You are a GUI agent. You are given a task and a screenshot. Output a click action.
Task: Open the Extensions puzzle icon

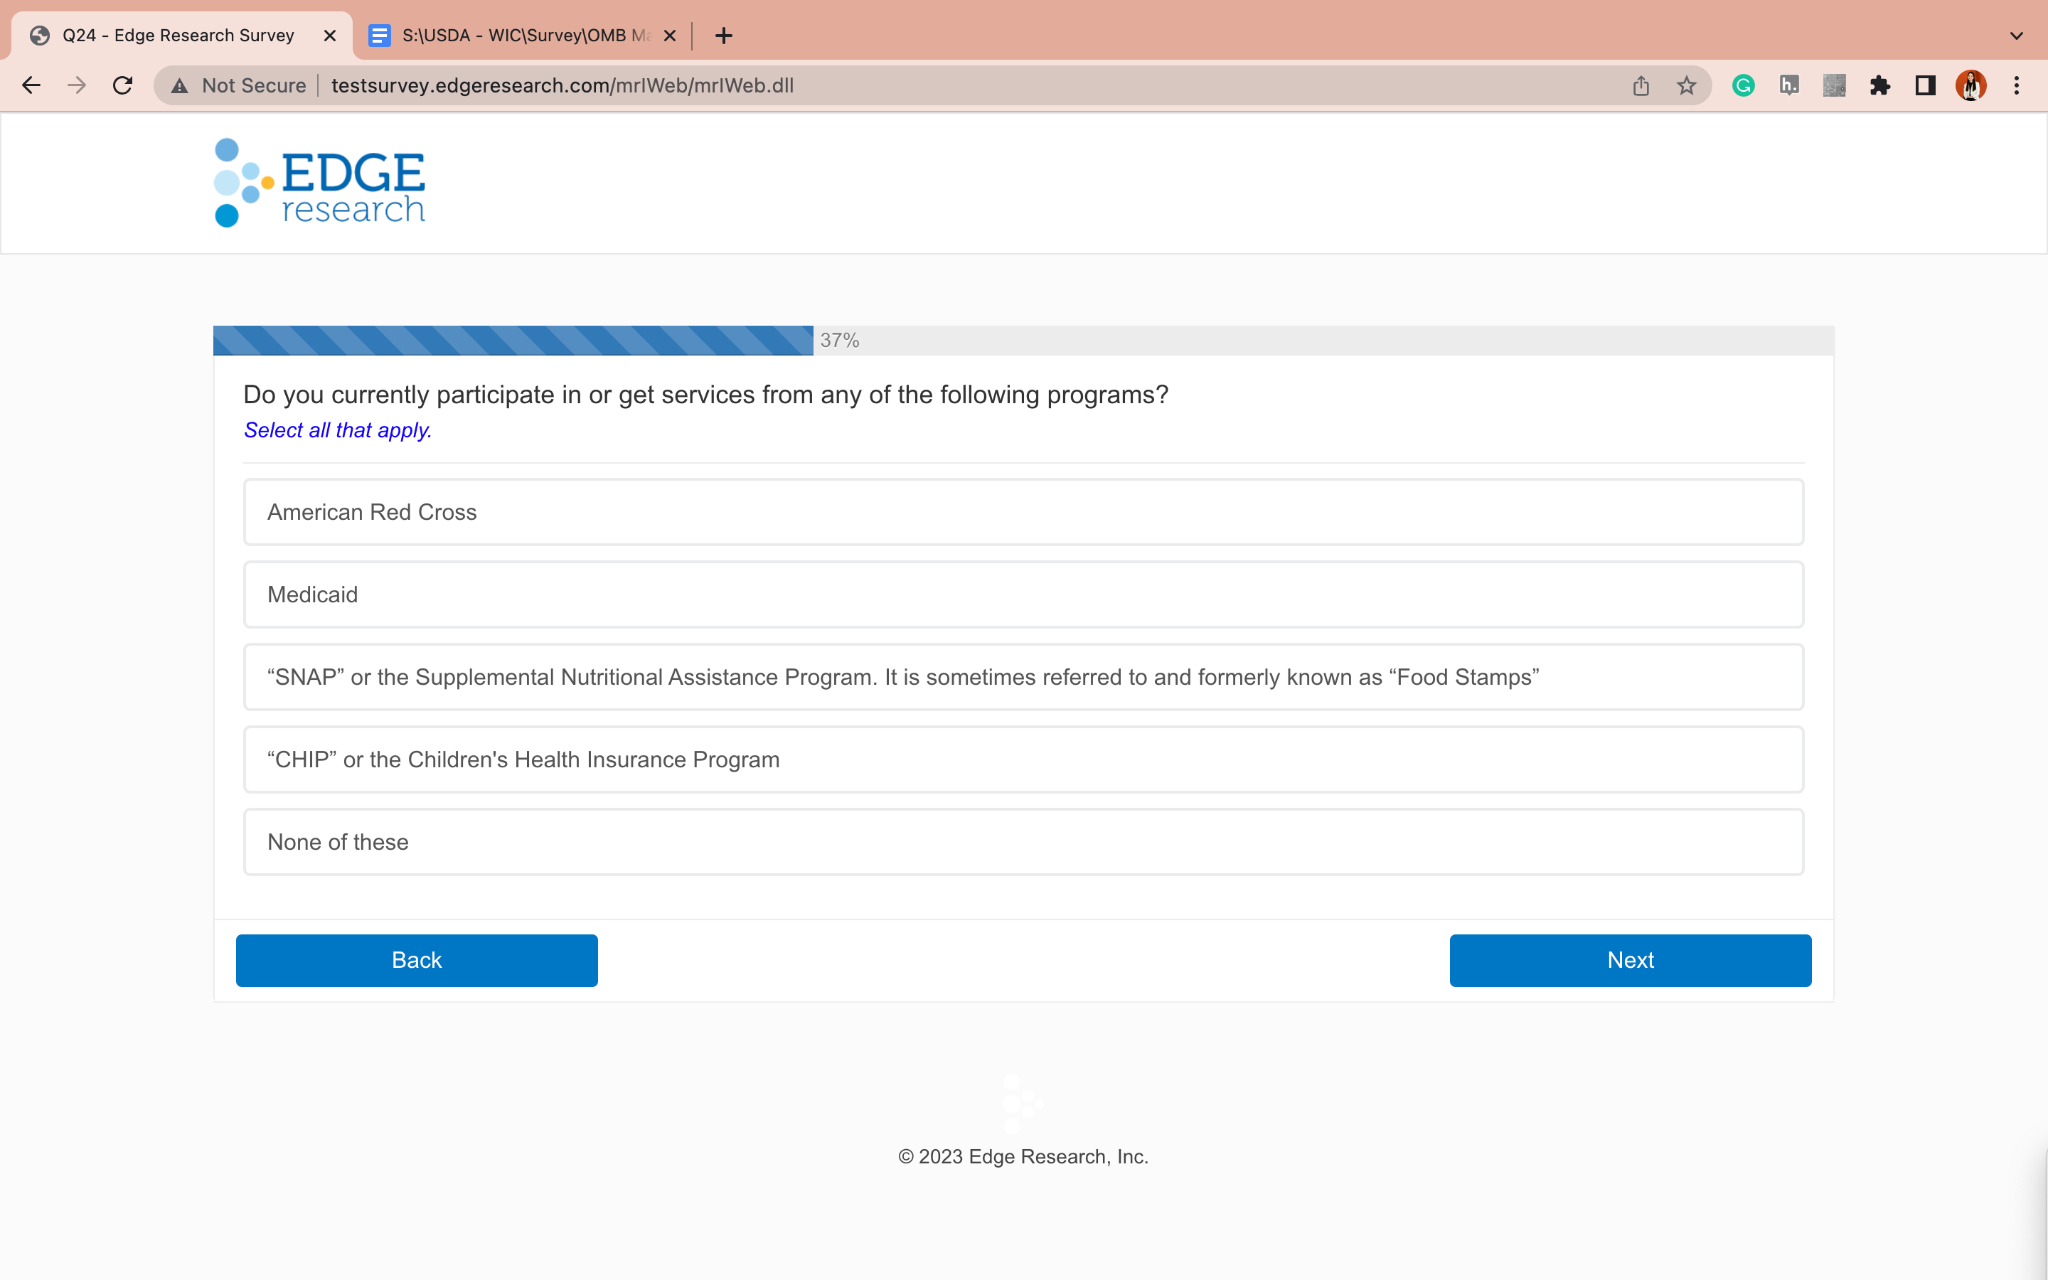tap(1880, 86)
